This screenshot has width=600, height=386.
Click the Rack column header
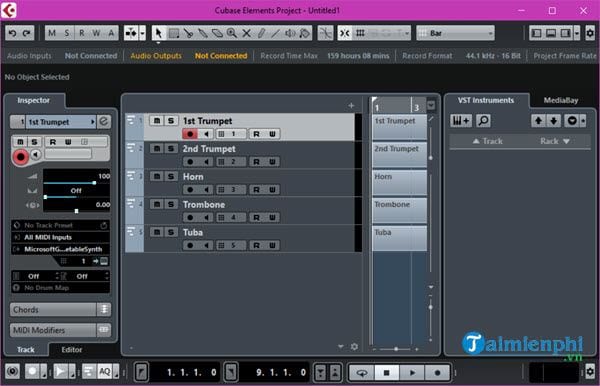point(554,141)
